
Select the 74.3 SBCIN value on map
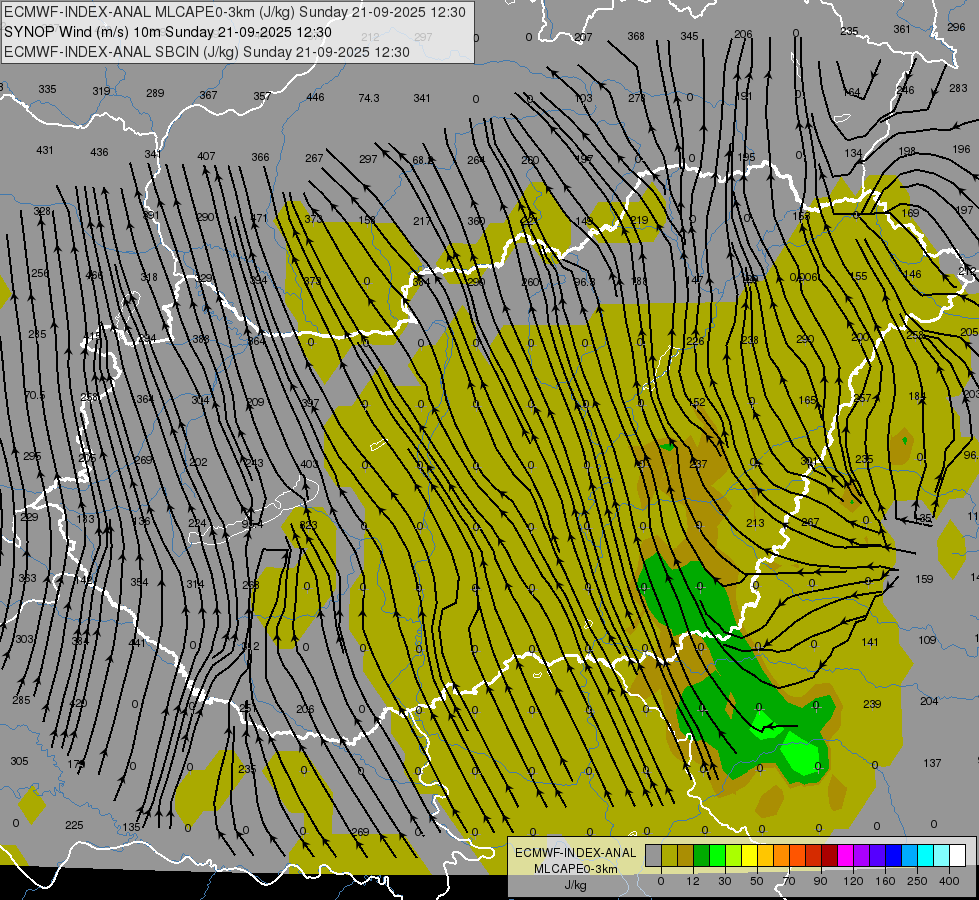coord(369,98)
